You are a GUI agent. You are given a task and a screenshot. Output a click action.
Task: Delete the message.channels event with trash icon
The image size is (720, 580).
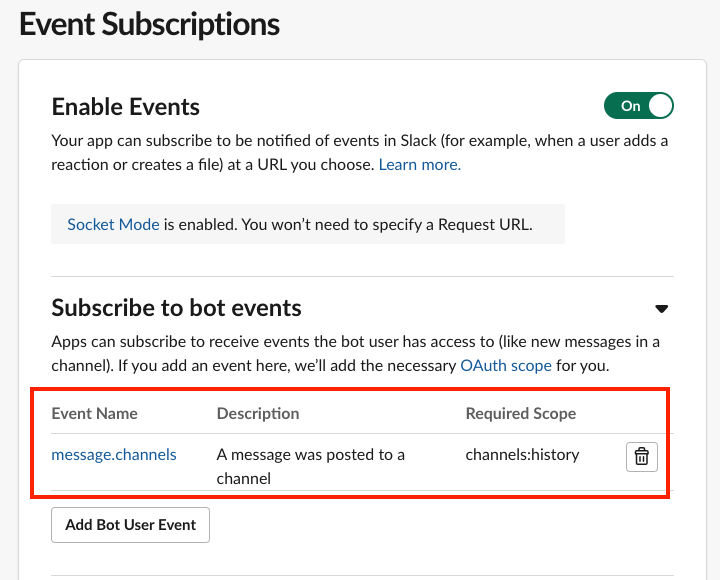click(x=642, y=457)
